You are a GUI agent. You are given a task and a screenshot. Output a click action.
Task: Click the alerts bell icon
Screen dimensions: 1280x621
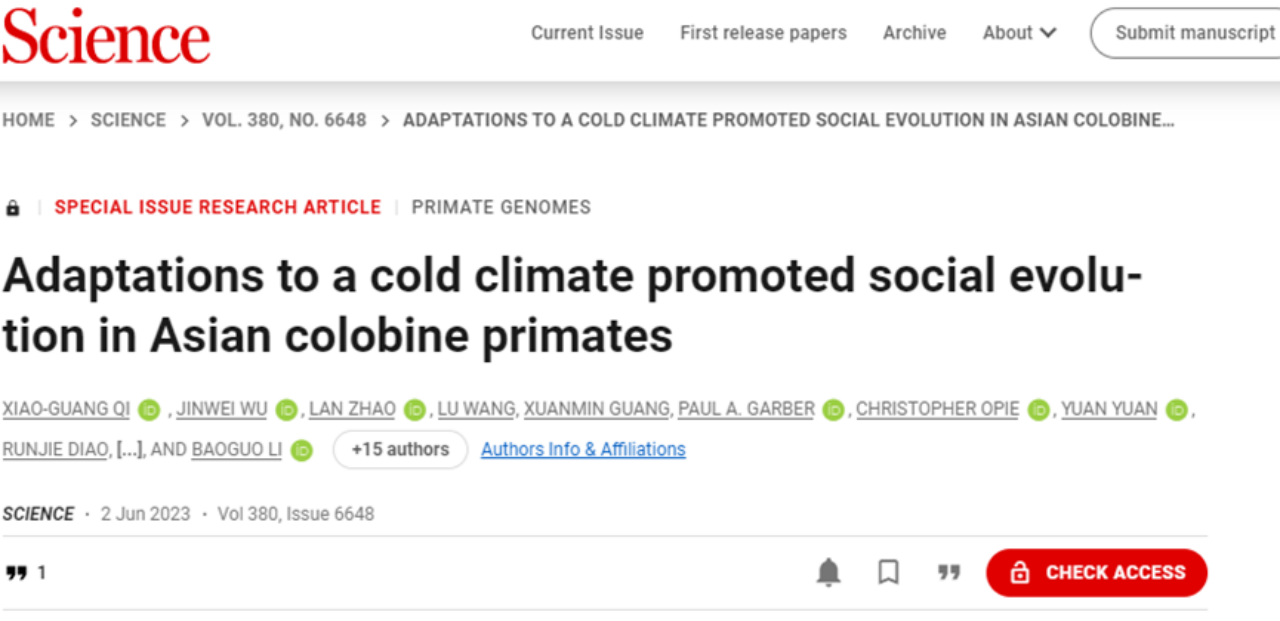pyautogui.click(x=829, y=573)
